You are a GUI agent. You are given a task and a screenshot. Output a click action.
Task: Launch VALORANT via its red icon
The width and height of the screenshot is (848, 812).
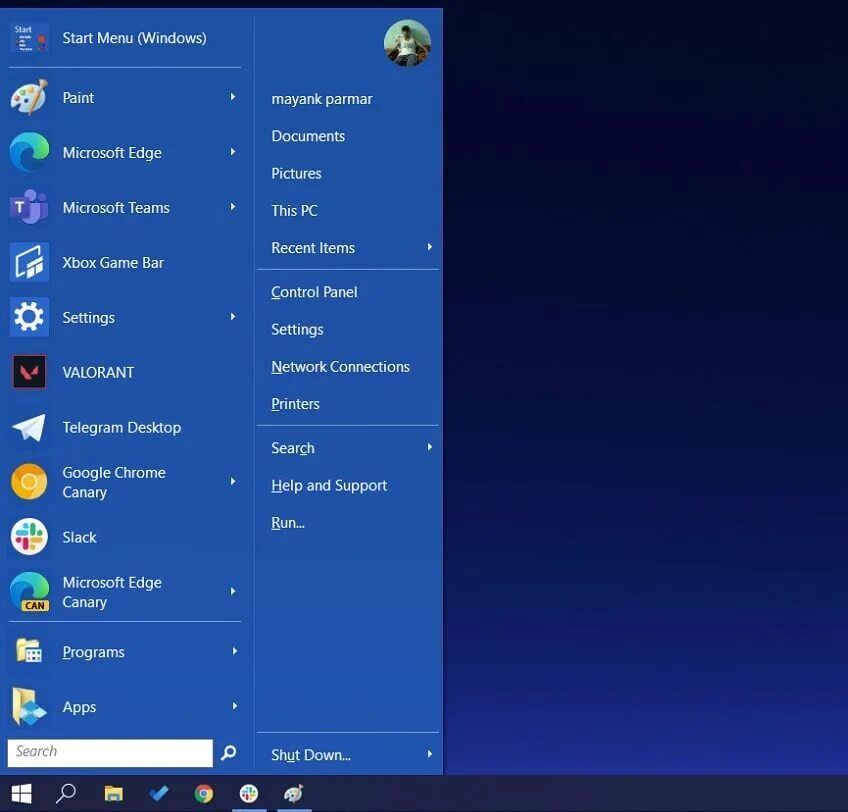[29, 372]
